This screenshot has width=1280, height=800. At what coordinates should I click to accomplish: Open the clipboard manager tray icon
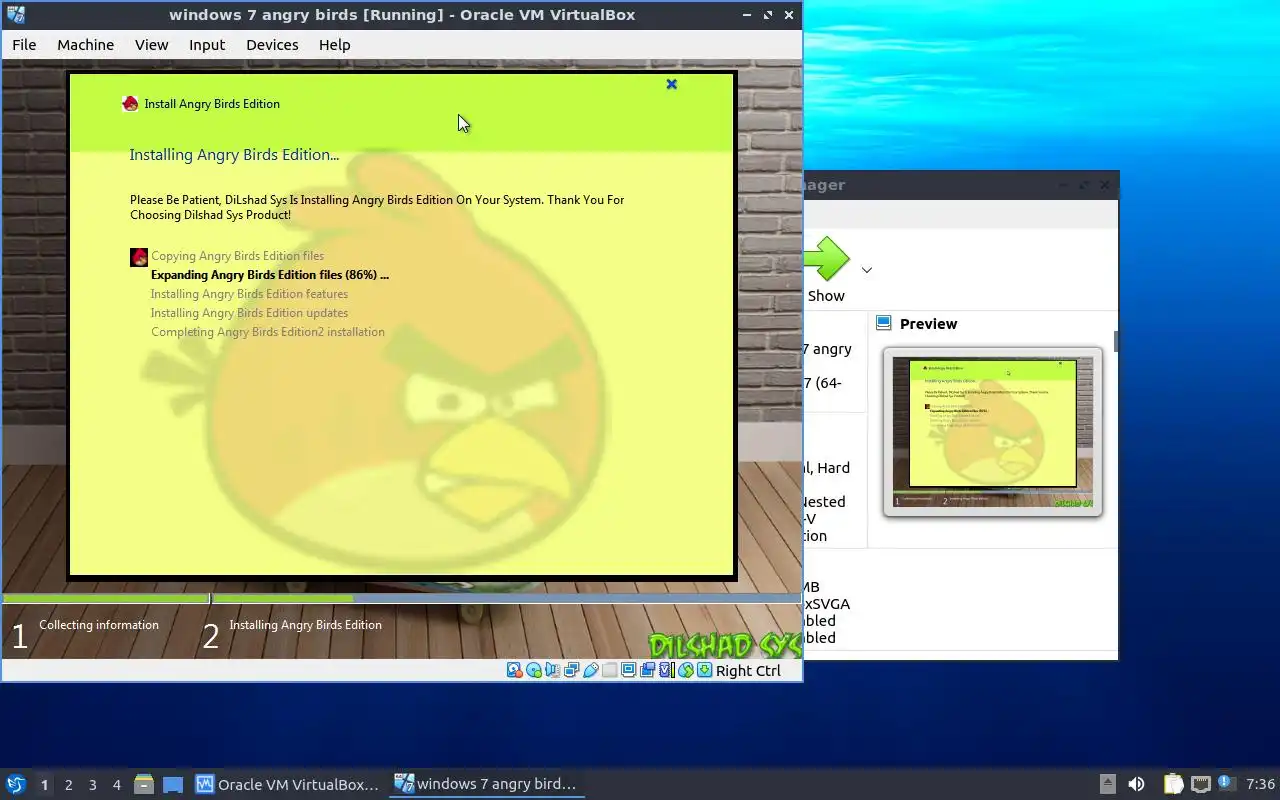point(1173,785)
